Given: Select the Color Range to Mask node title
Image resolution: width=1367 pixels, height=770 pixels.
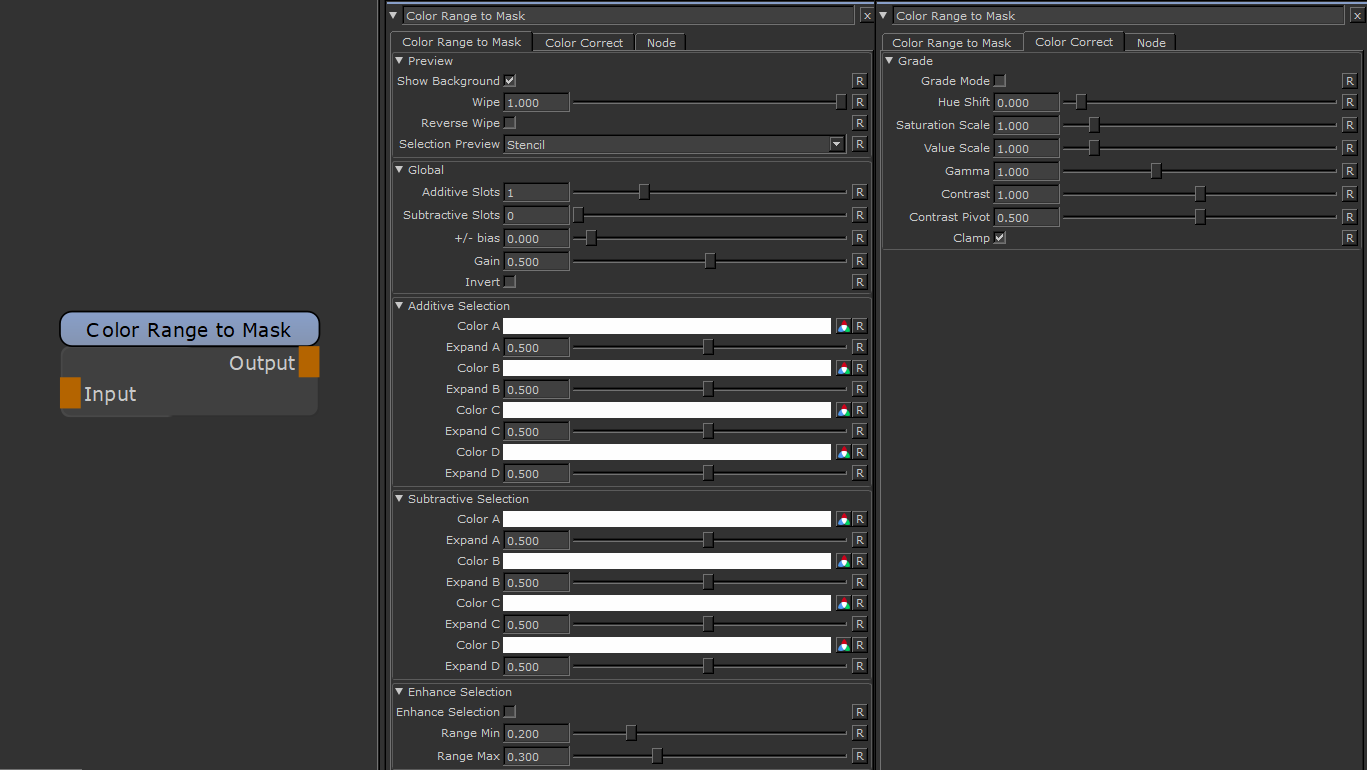Looking at the screenshot, I should click(x=189, y=330).
